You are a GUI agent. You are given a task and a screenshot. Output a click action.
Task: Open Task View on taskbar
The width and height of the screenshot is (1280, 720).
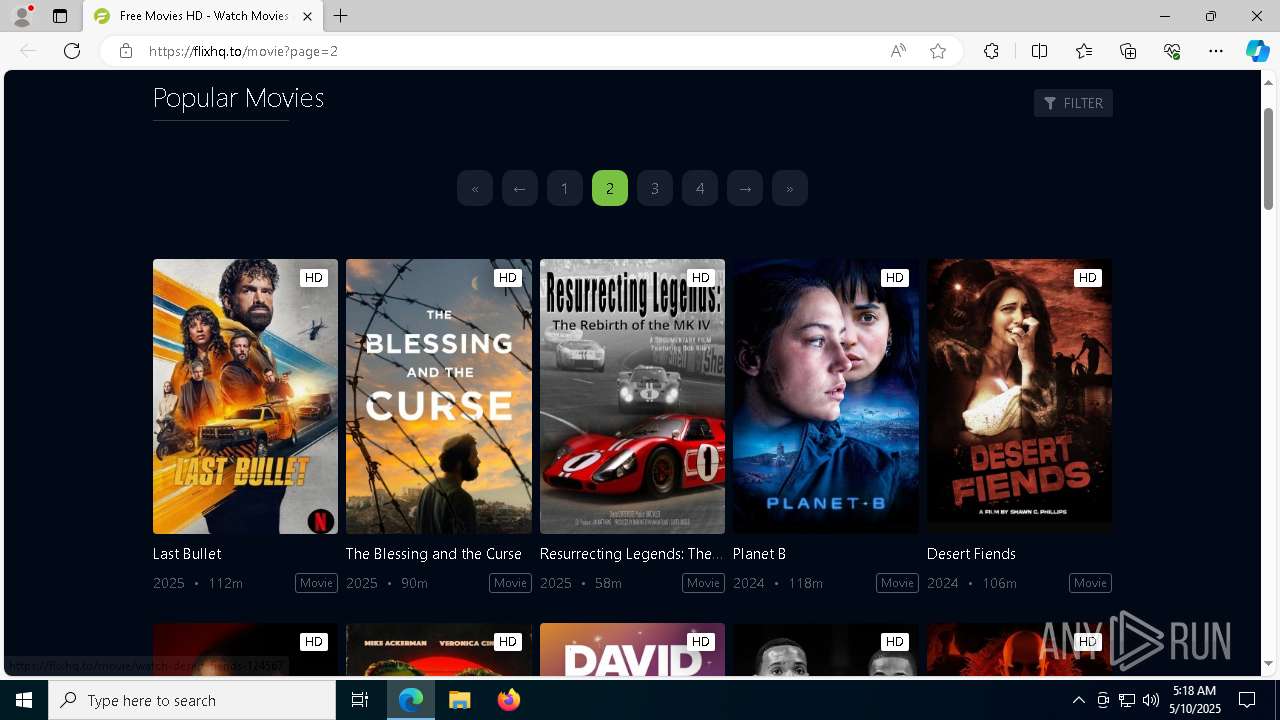[x=360, y=700]
